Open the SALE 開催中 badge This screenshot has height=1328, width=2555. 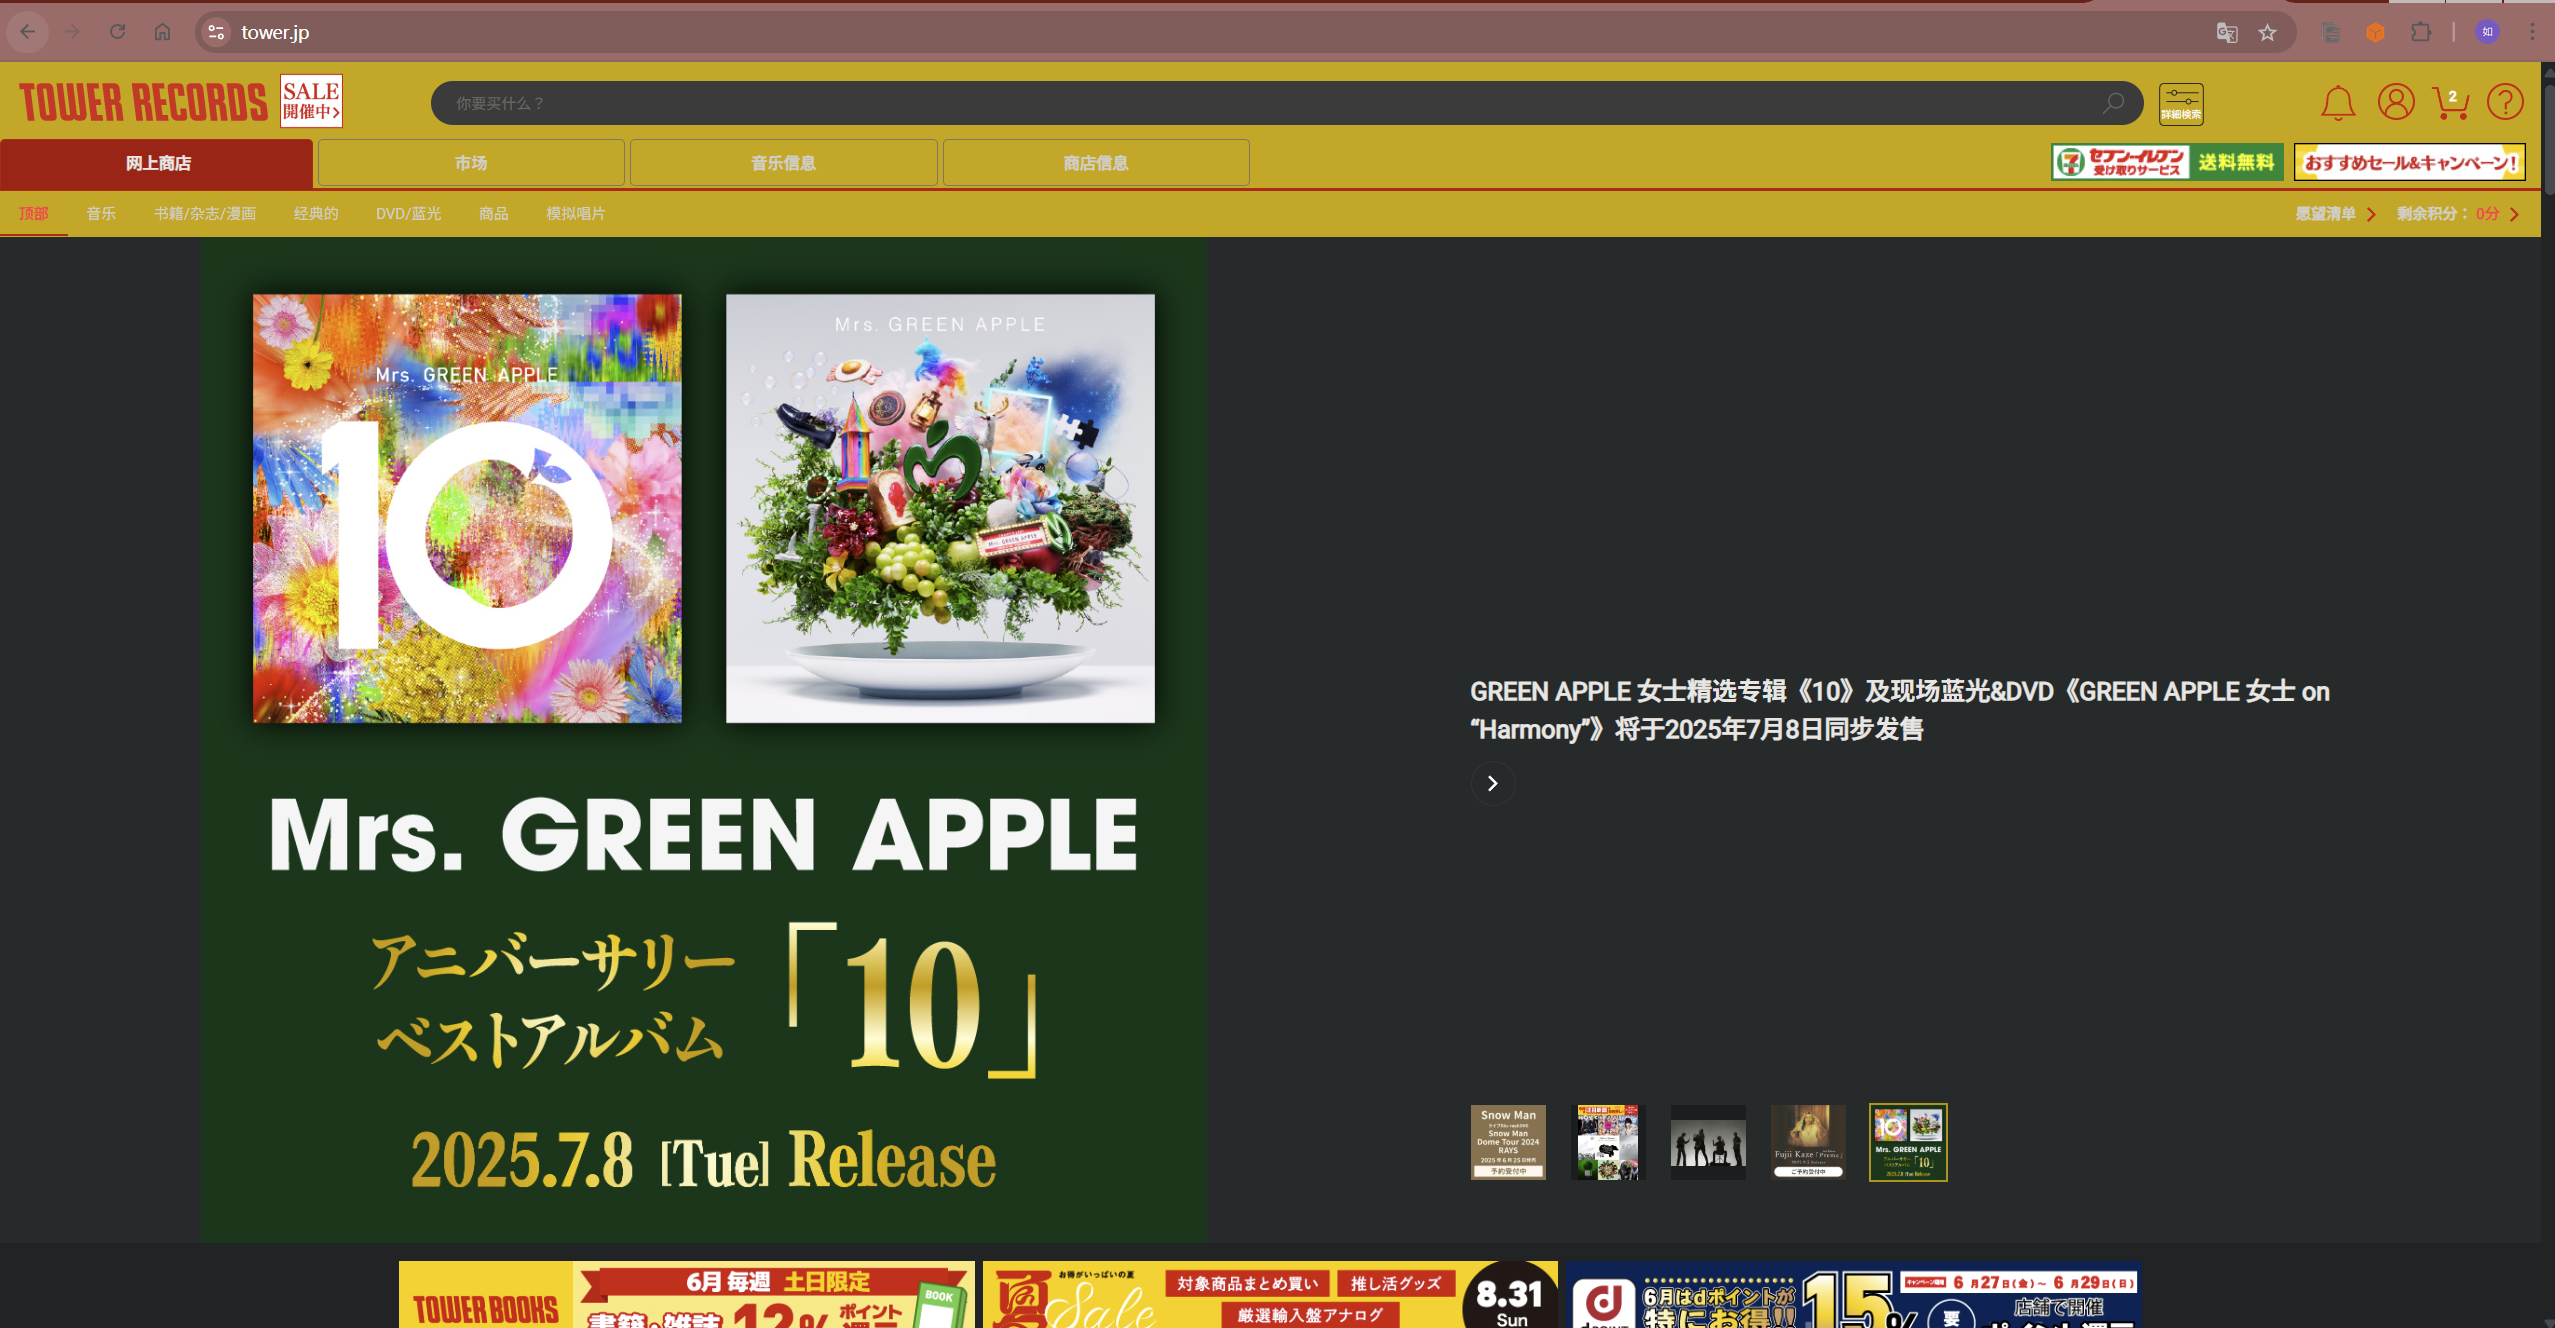click(x=311, y=101)
